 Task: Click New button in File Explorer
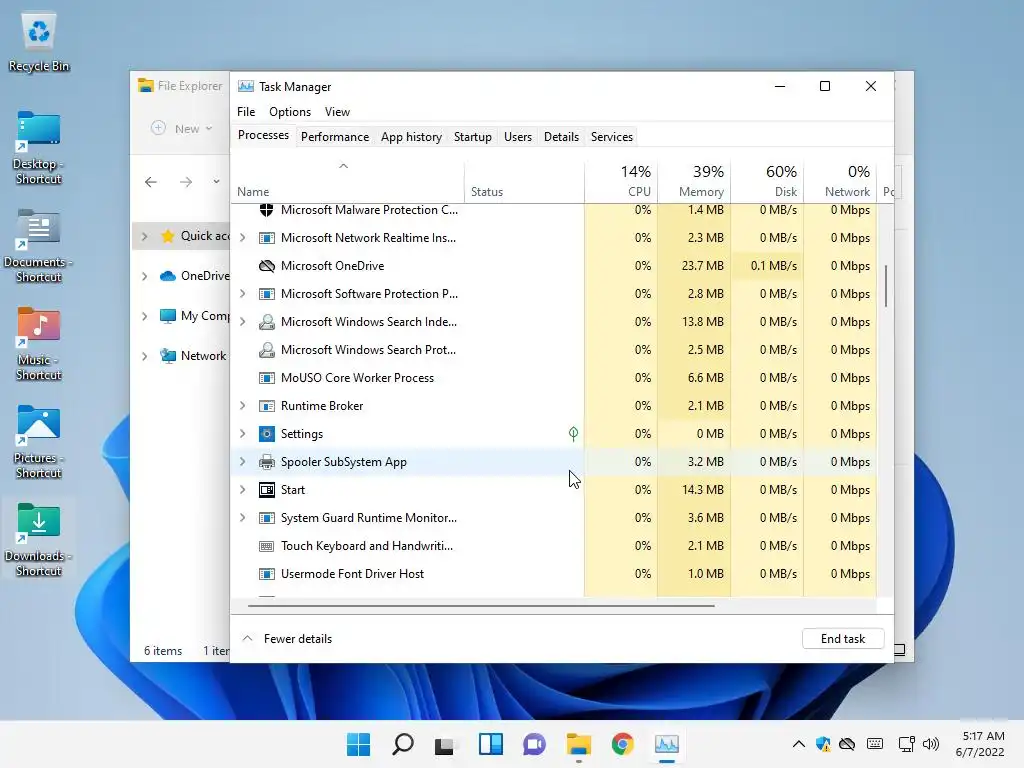click(182, 129)
